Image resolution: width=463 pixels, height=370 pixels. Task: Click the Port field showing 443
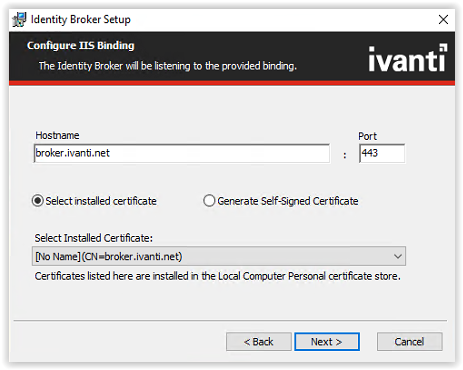point(382,153)
